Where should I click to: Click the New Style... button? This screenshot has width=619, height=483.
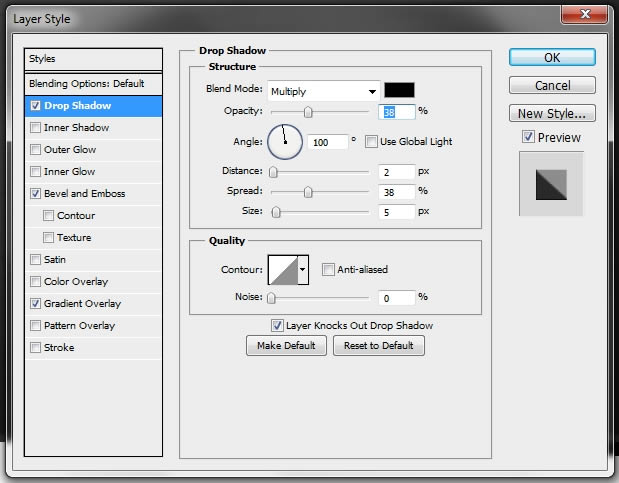[552, 113]
